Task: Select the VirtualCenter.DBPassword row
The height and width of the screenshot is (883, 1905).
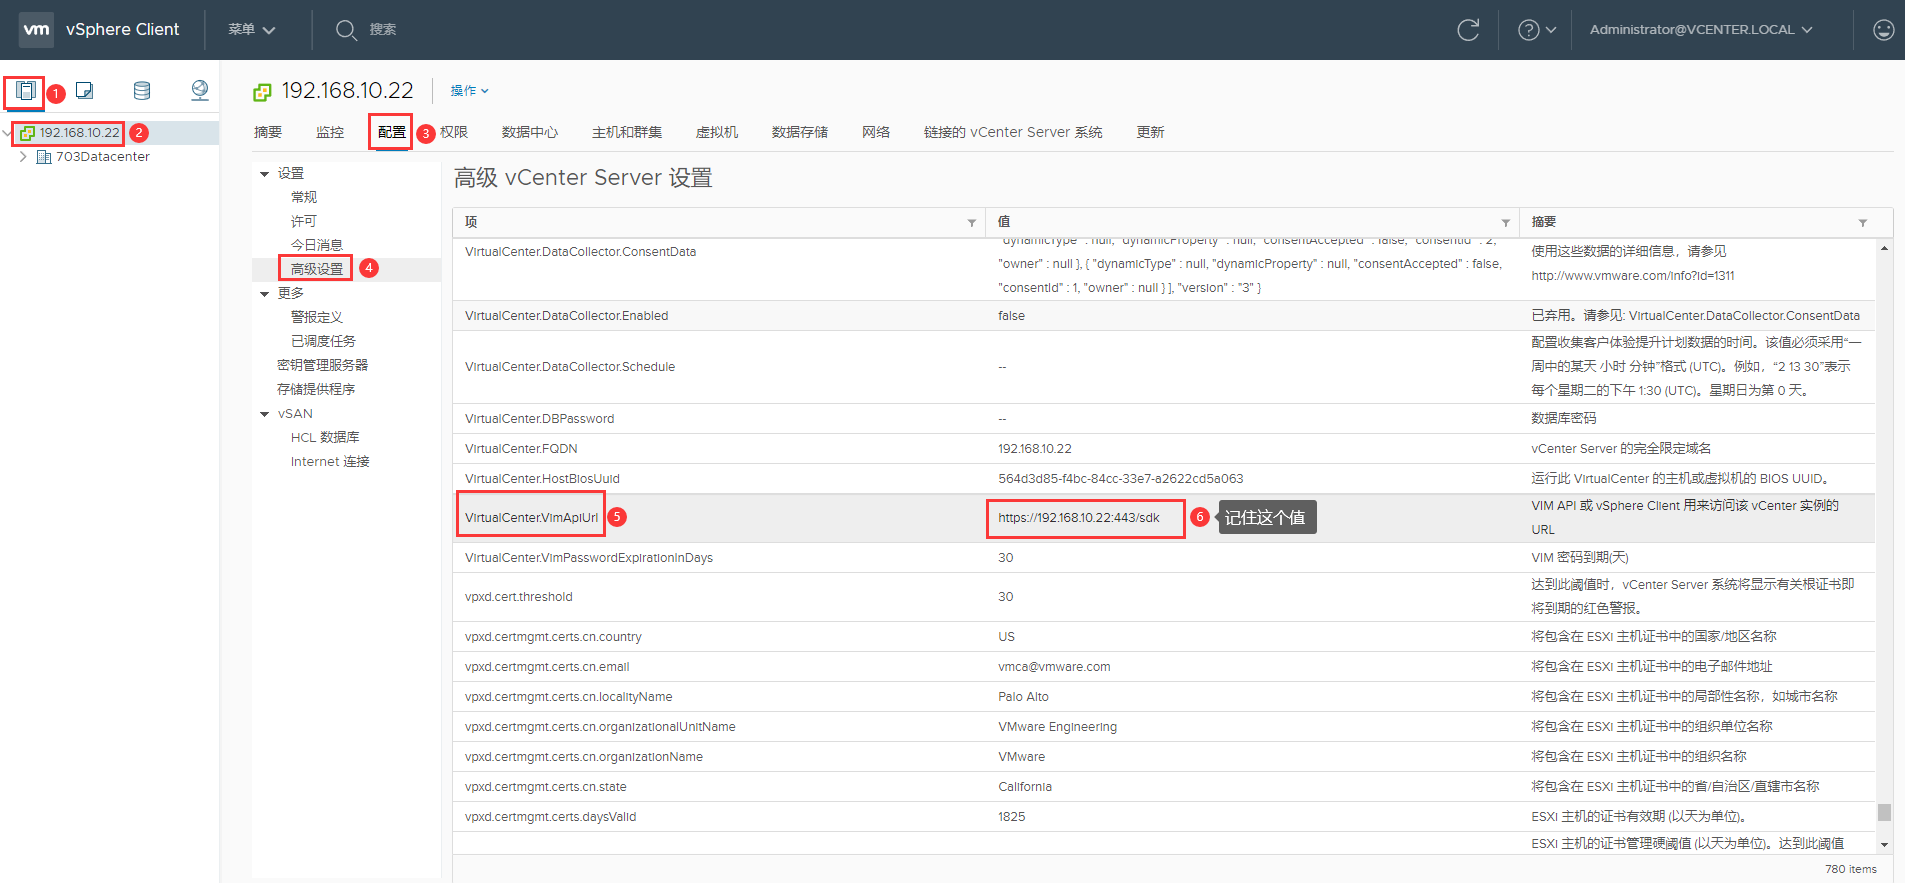Action: coord(1164,419)
